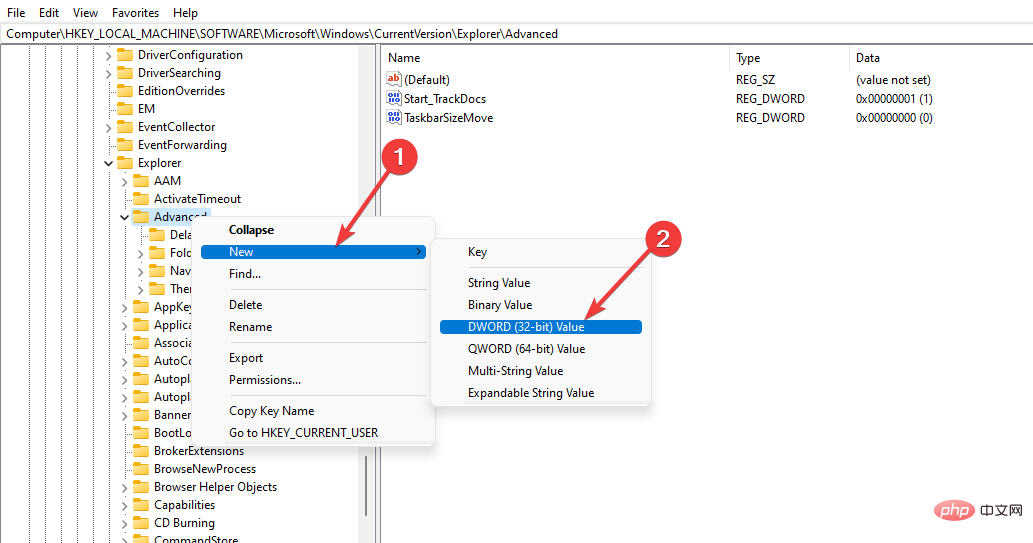
Task: Open the Help menu
Action: (x=185, y=13)
